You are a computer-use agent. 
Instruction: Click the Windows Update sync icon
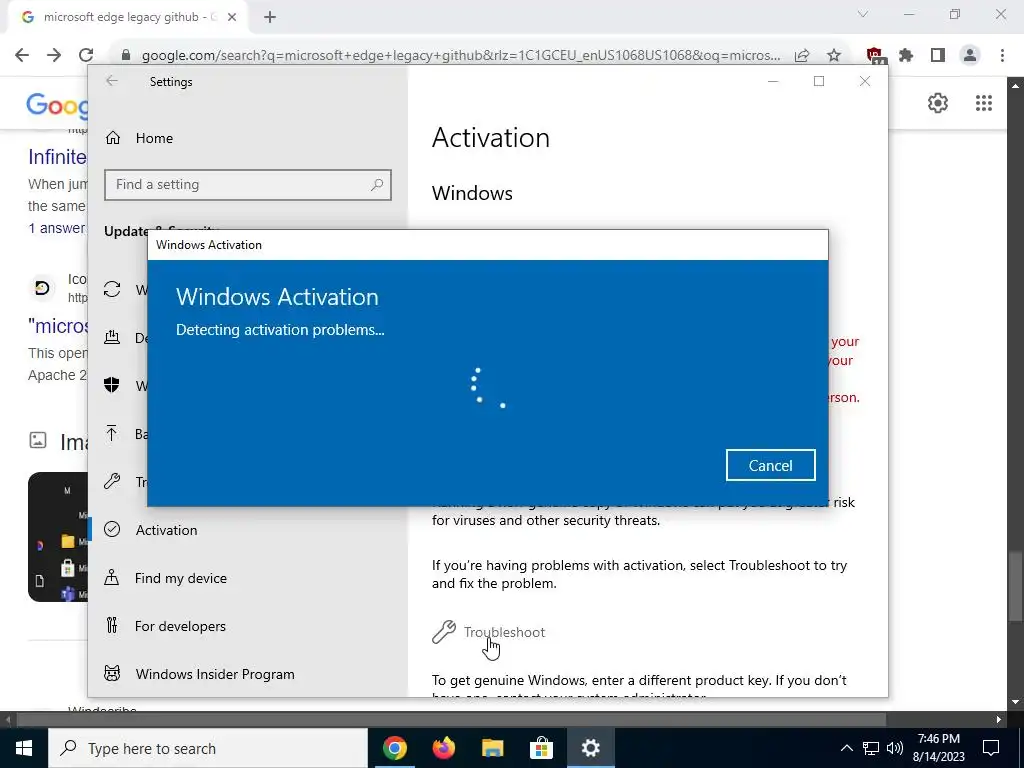[112, 289]
